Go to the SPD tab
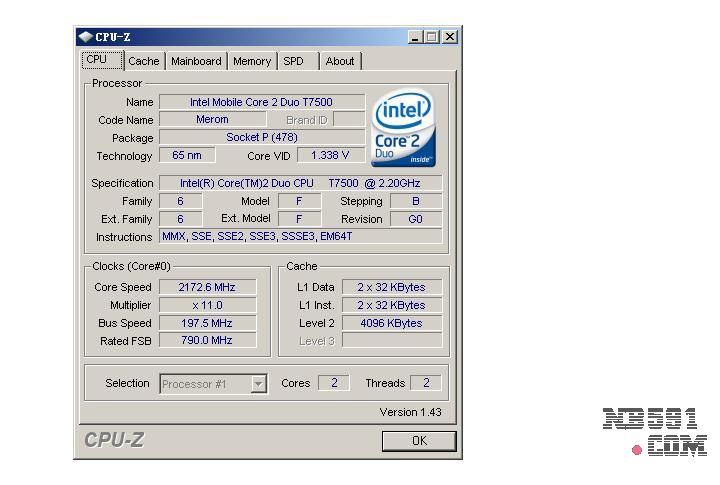The image size is (720, 485). [293, 61]
